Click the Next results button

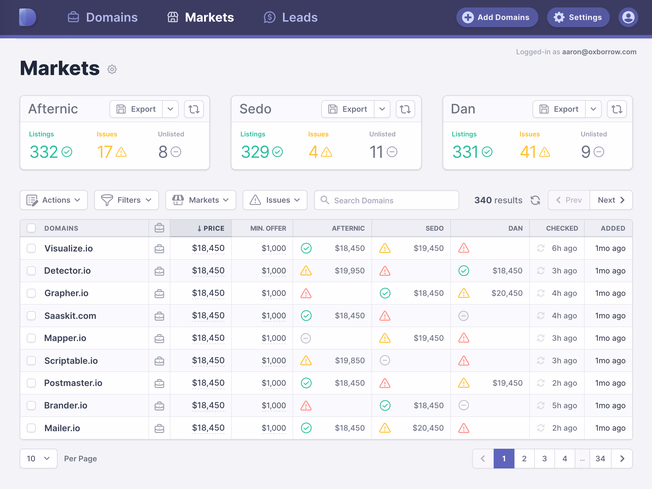point(611,200)
